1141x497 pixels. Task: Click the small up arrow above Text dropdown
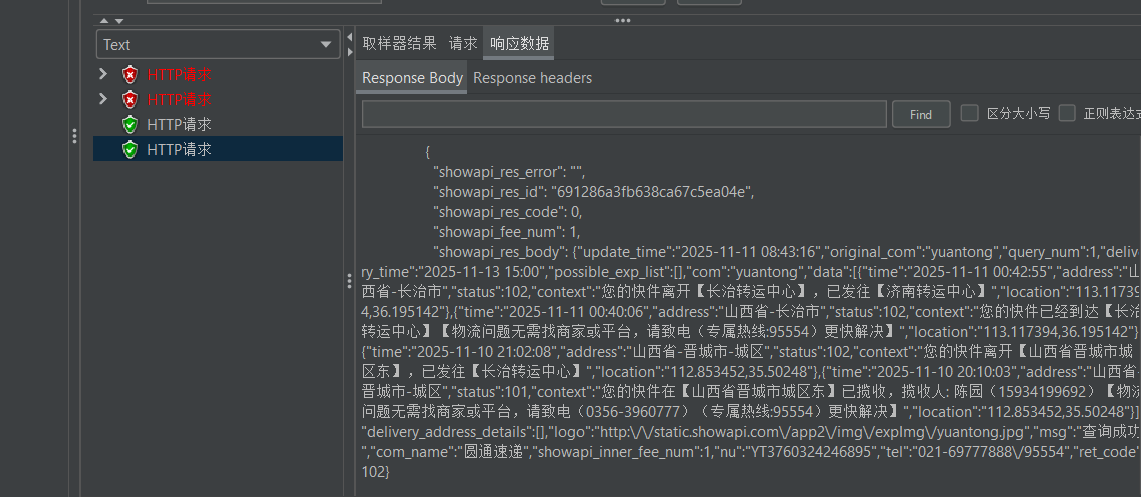(103, 21)
